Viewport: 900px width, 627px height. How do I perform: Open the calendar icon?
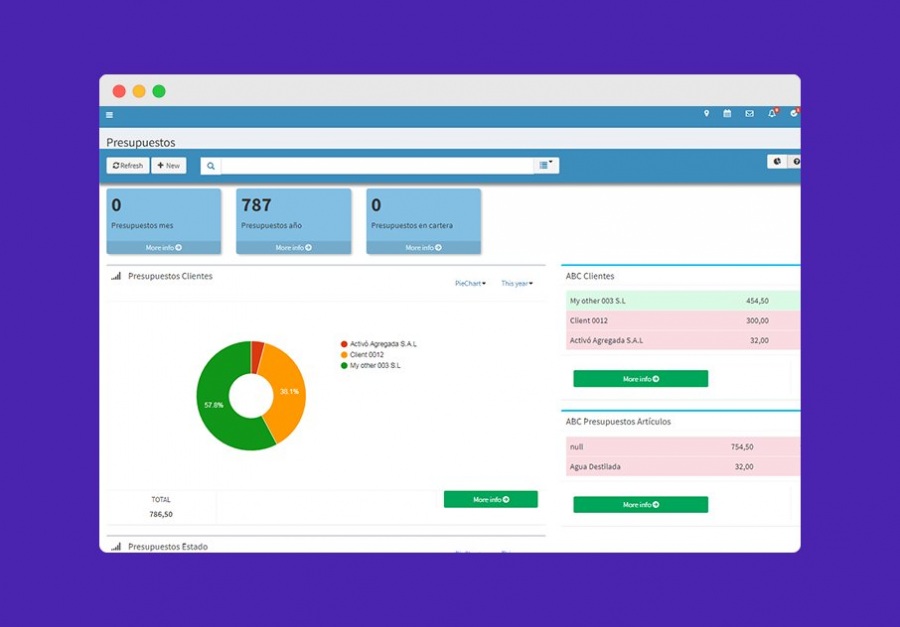point(727,114)
